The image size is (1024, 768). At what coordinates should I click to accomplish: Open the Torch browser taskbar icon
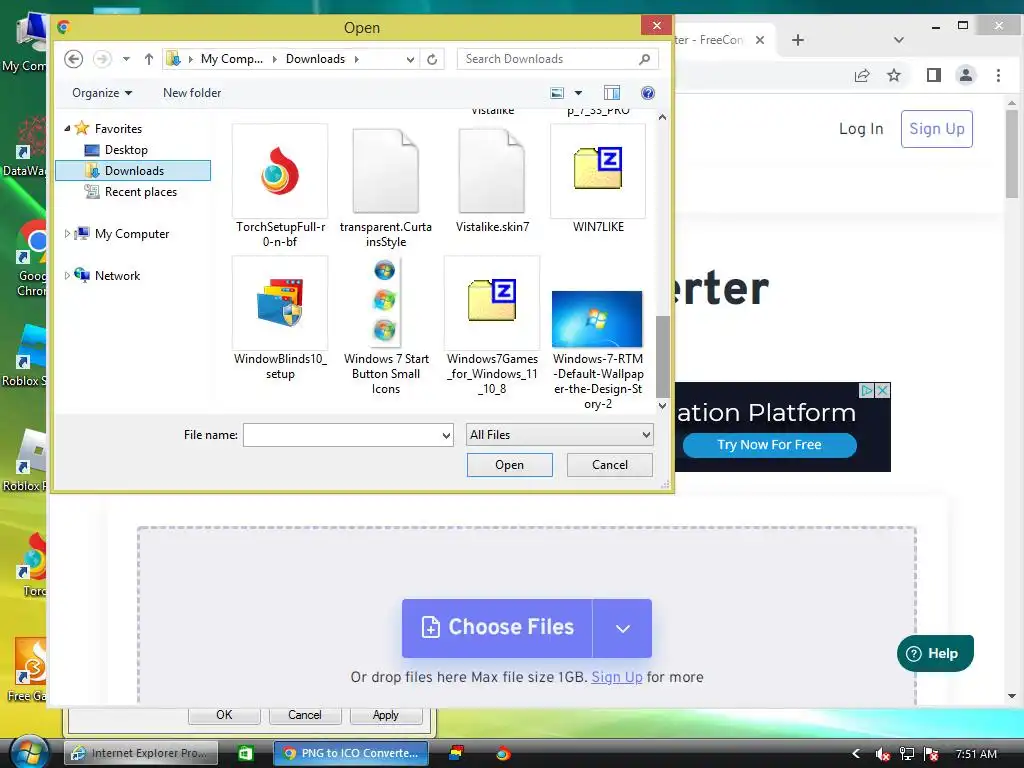[503, 754]
